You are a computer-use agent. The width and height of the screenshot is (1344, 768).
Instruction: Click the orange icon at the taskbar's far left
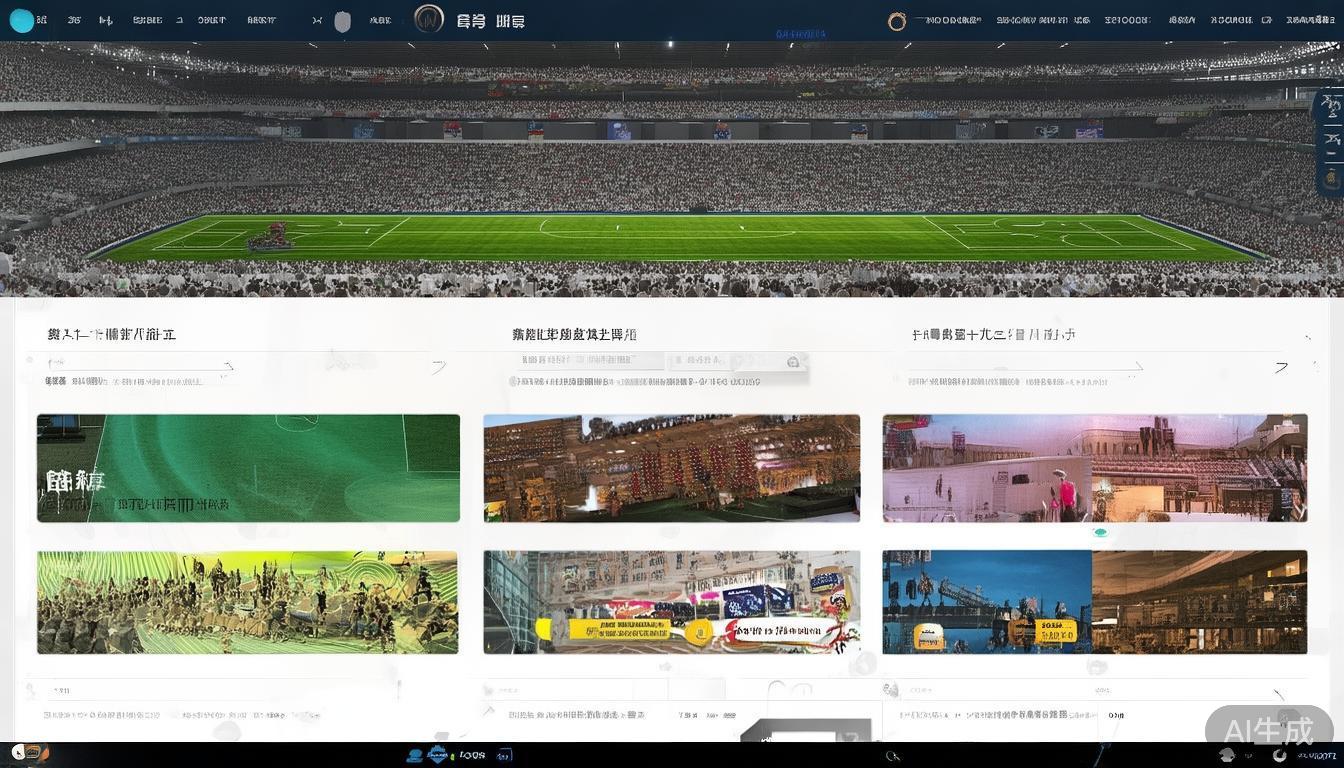pos(33,753)
